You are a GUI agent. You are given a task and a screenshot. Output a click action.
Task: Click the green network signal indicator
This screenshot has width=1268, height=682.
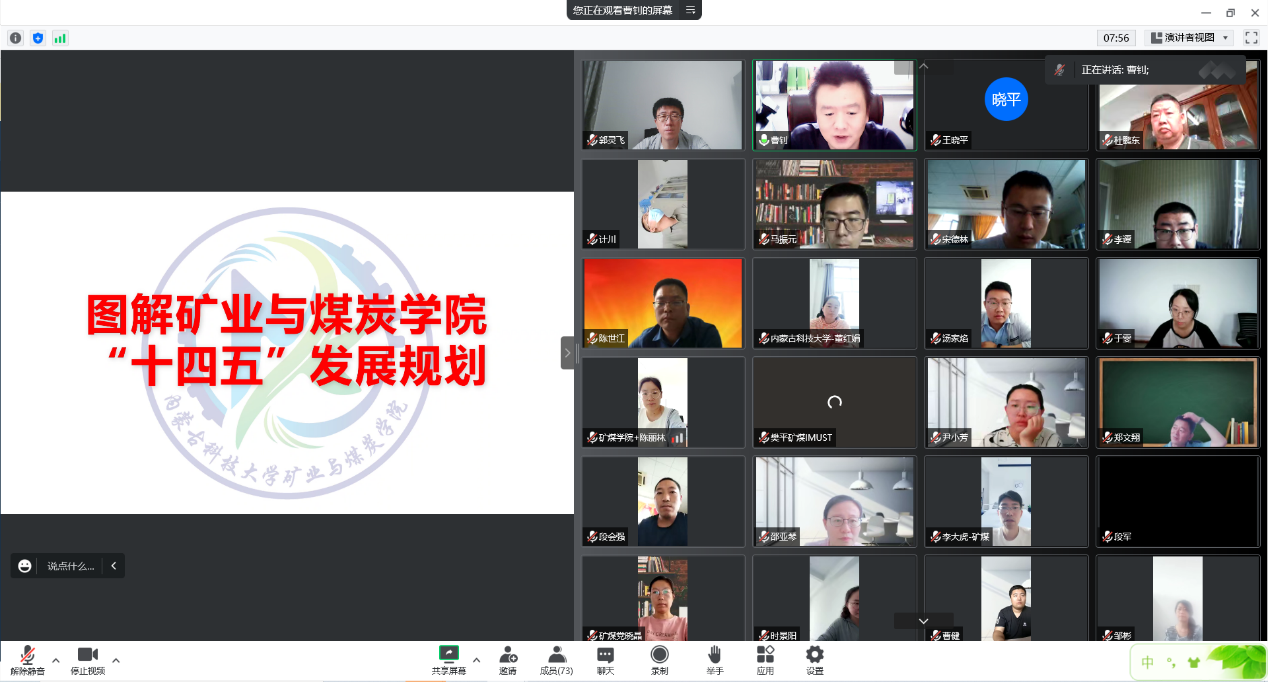60,38
